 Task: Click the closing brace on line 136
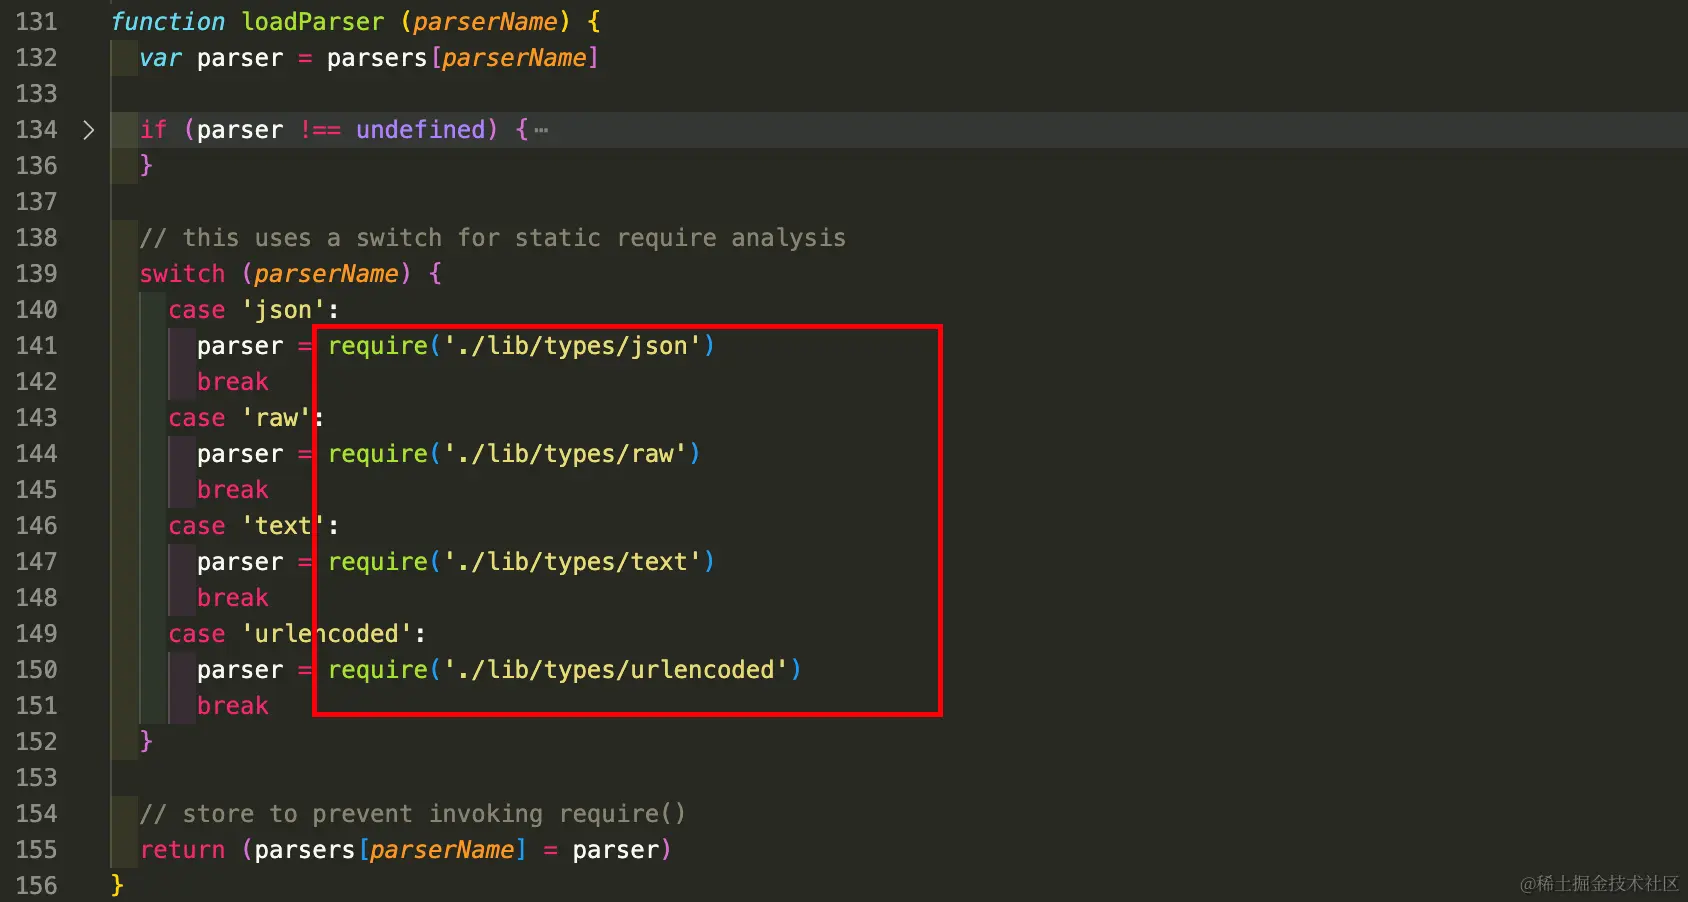click(x=146, y=165)
